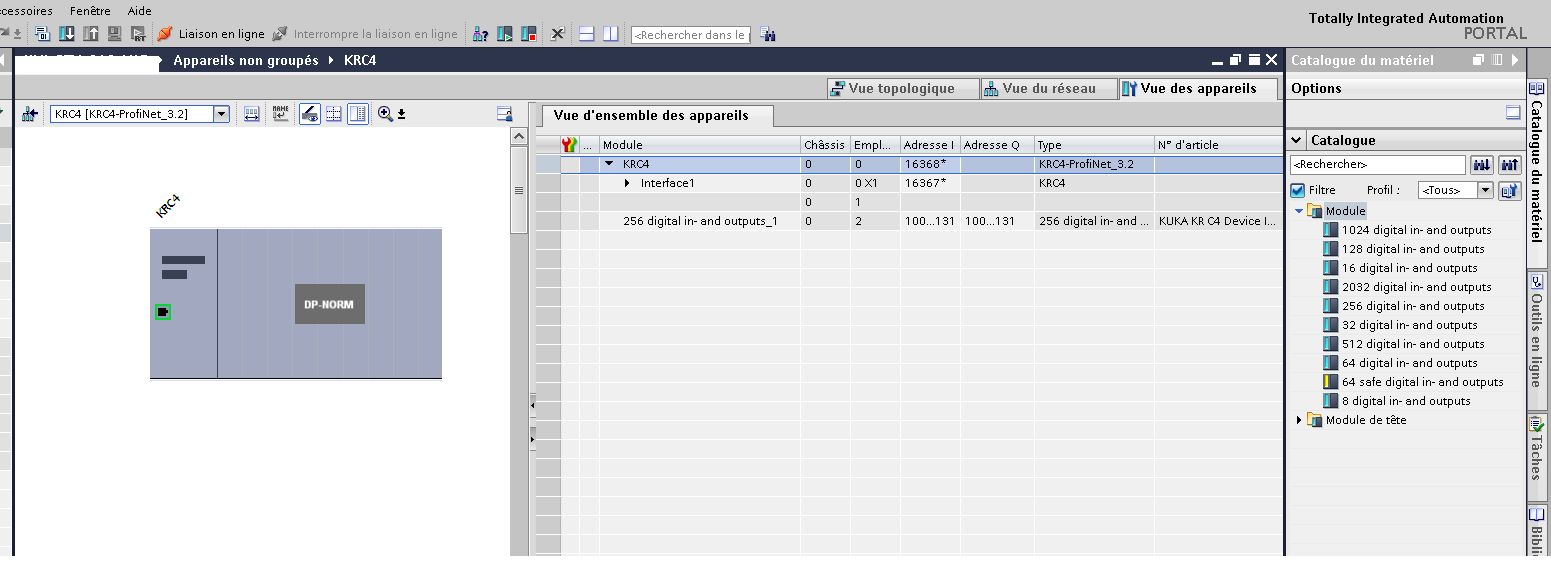Split the editor area horizontally
The height and width of the screenshot is (568, 1551).
coord(587,34)
